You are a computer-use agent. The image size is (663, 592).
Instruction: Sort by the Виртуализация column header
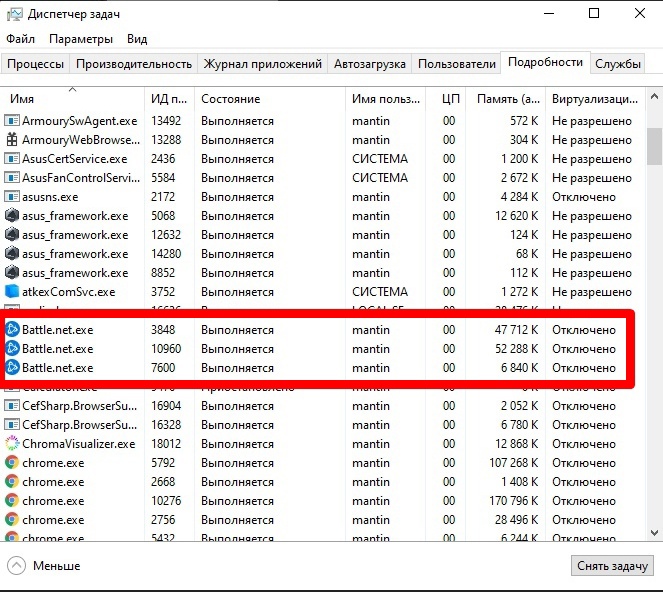(595, 99)
